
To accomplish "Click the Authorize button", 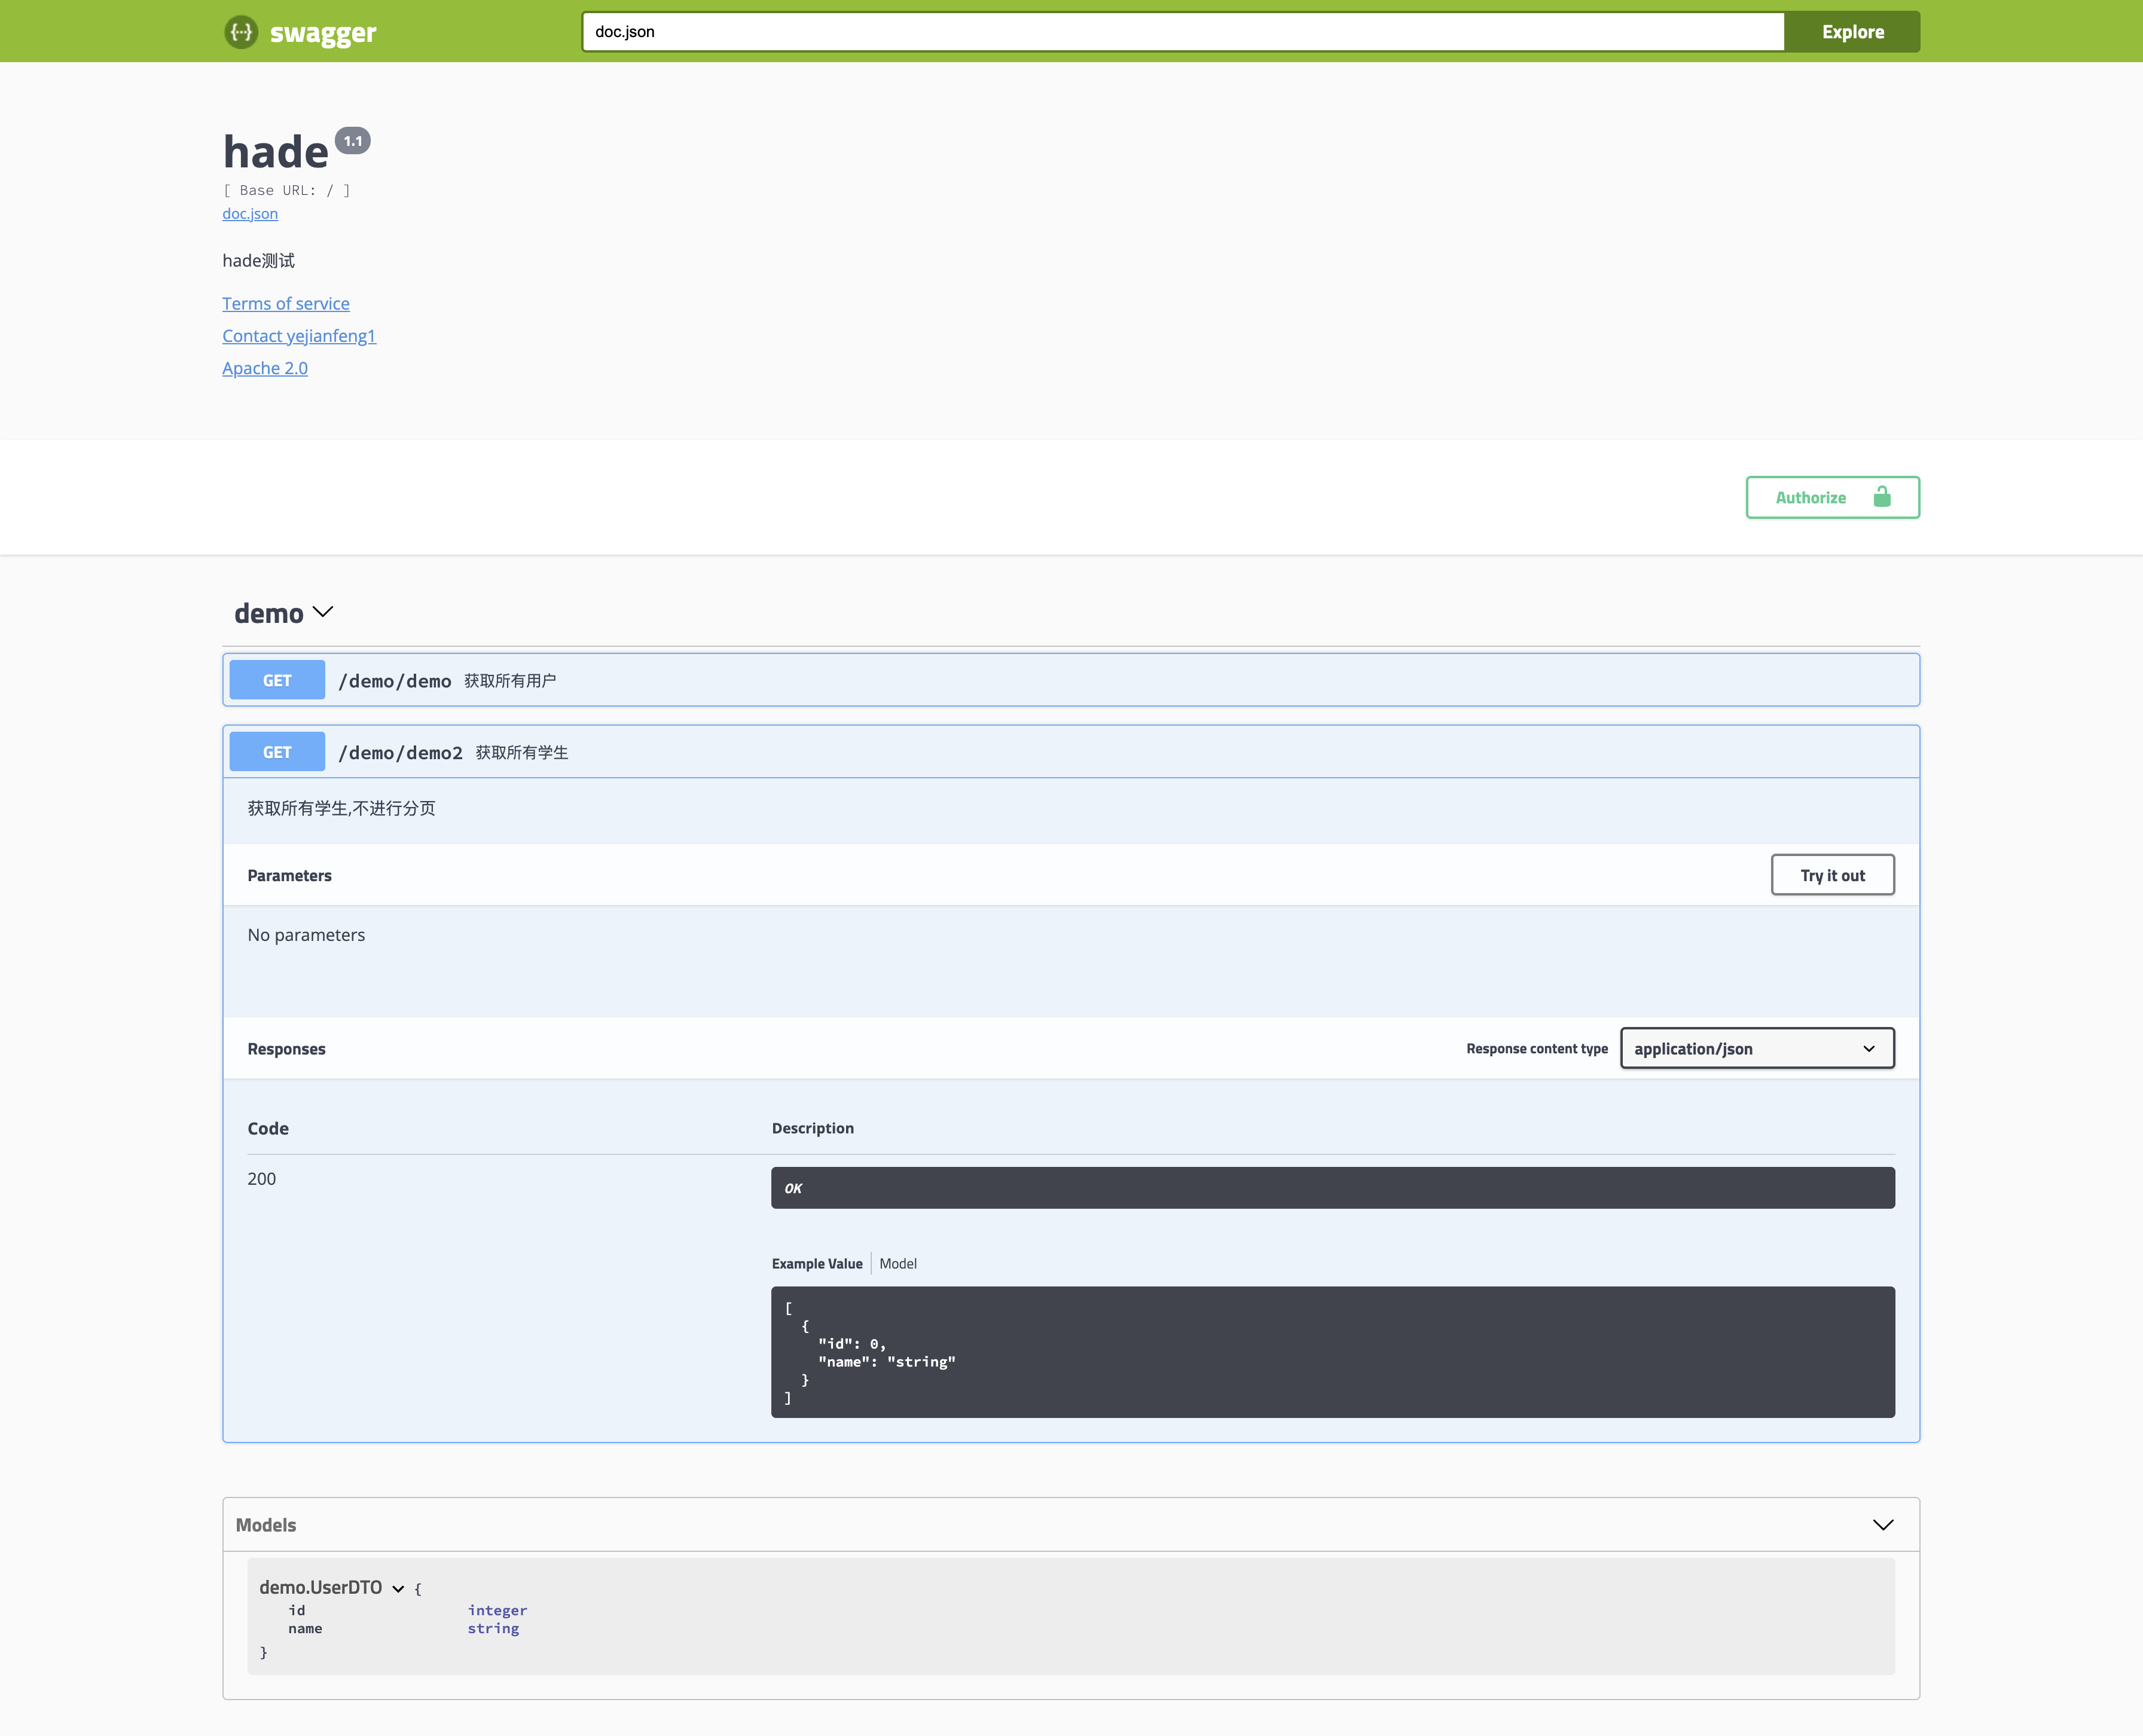I will click(1832, 497).
